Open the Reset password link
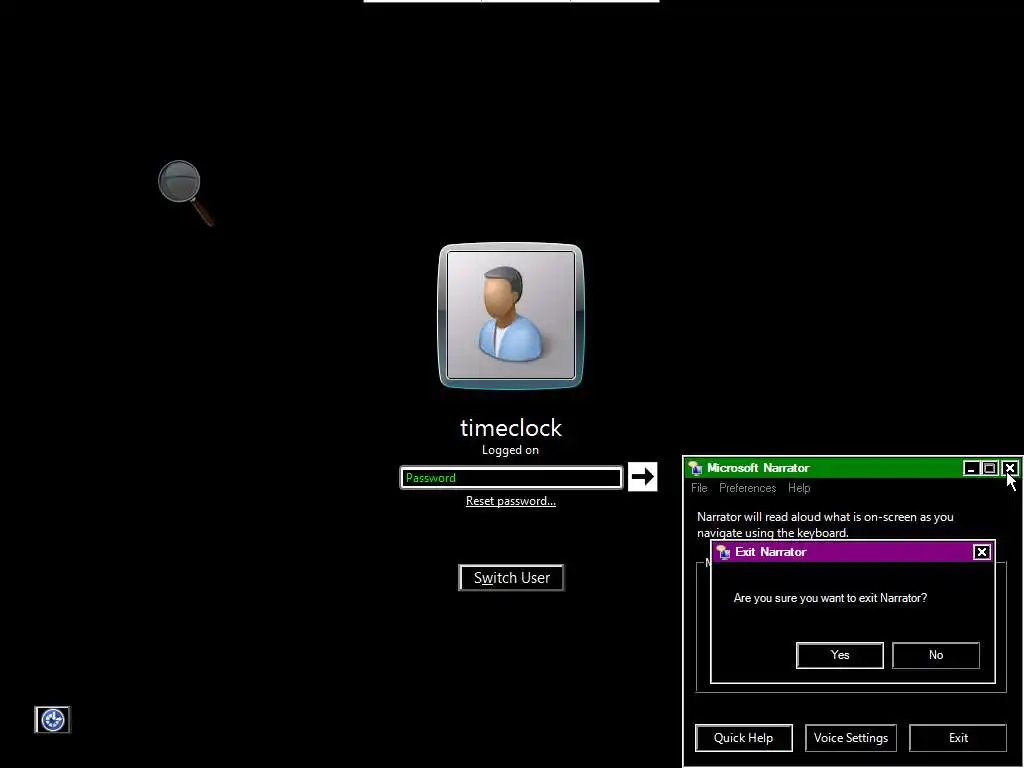This screenshot has height=768, width=1024. point(511,501)
